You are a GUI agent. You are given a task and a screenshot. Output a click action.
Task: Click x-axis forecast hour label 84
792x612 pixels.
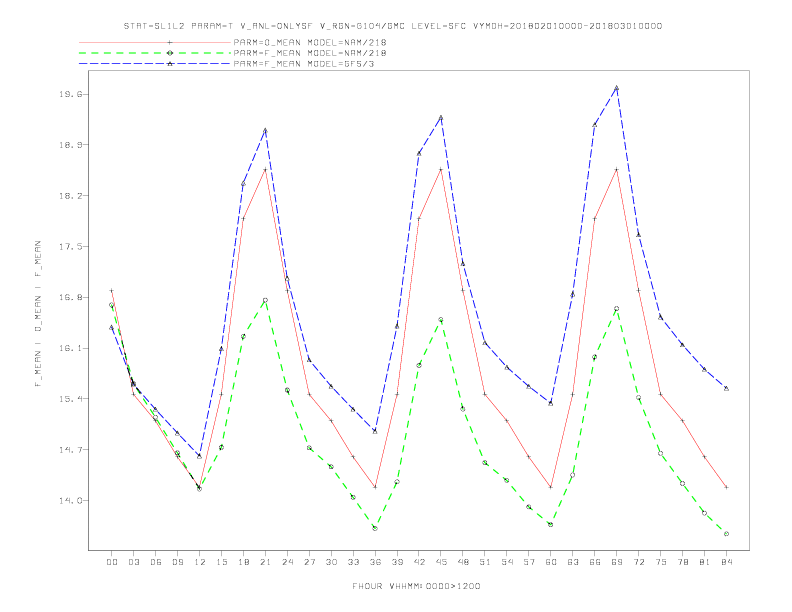[726, 562]
